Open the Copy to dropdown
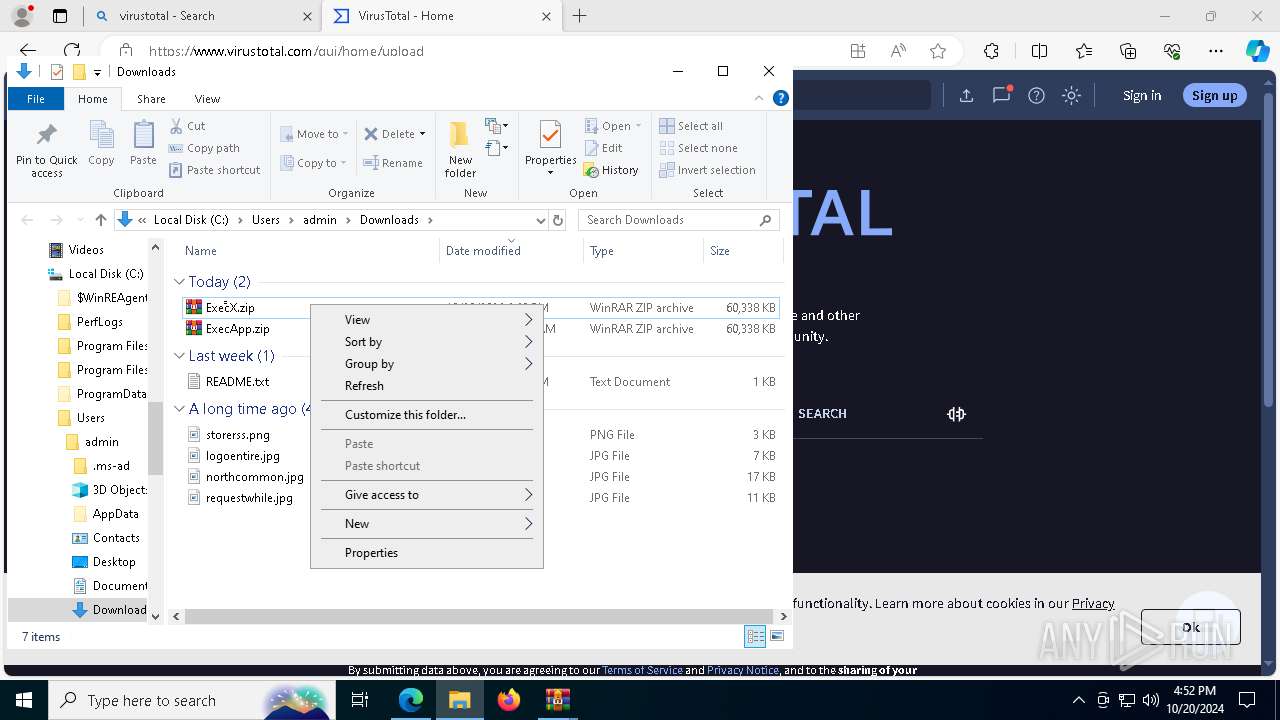Viewport: 1280px width, 720px height. 313,163
